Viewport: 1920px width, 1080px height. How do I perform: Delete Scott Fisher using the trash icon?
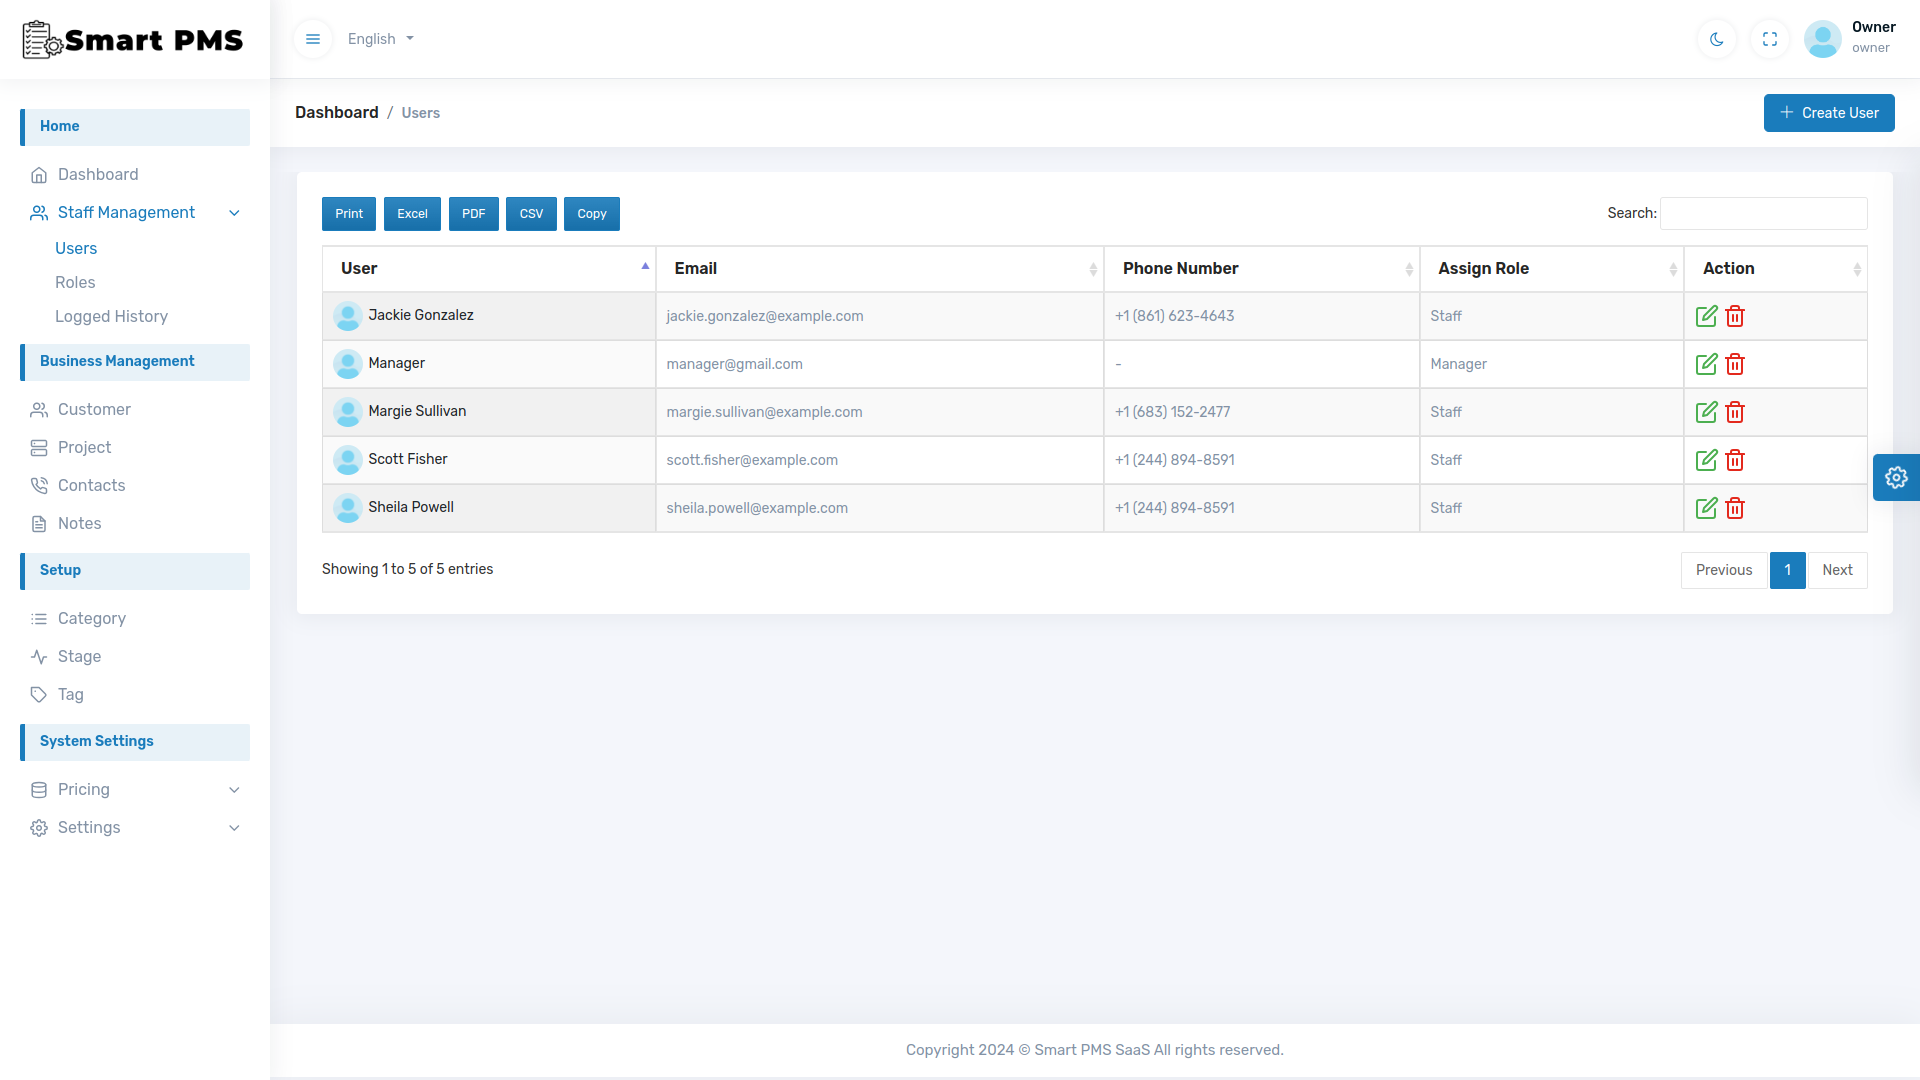tap(1735, 460)
